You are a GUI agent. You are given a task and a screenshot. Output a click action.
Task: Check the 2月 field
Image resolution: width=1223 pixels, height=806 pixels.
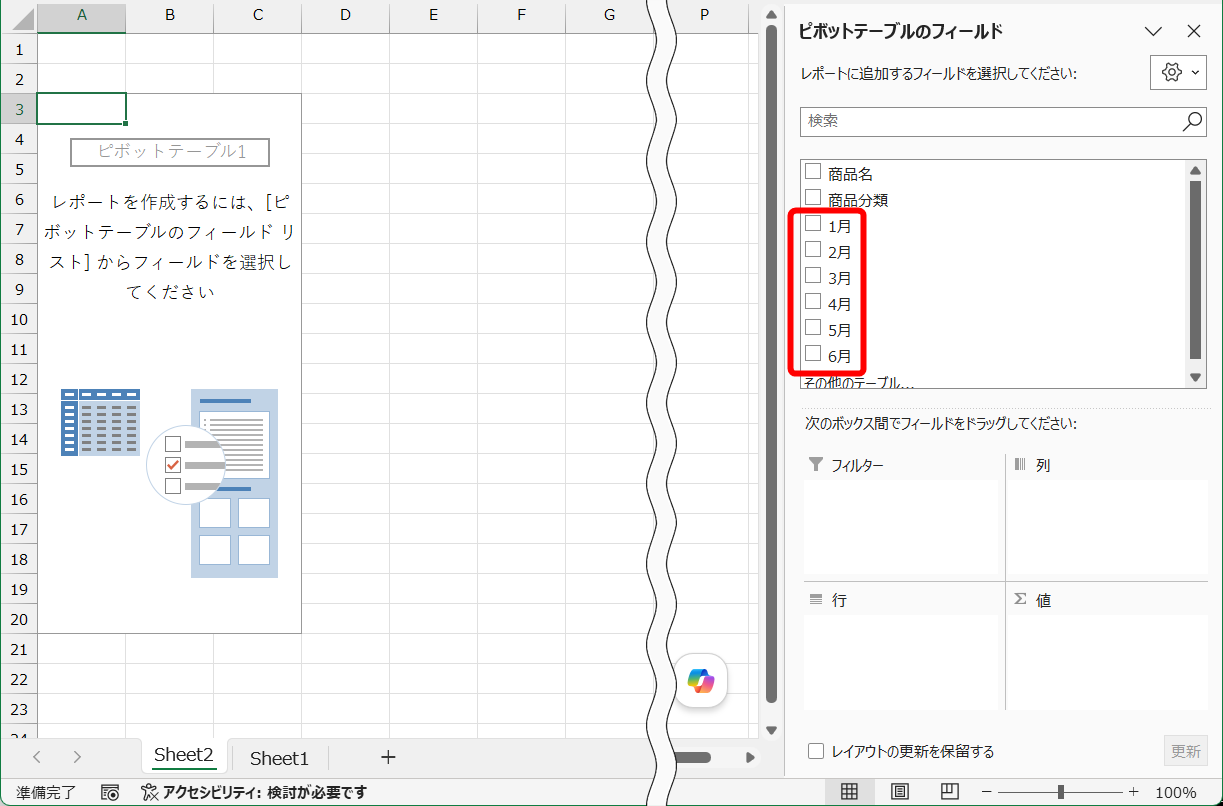[813, 250]
